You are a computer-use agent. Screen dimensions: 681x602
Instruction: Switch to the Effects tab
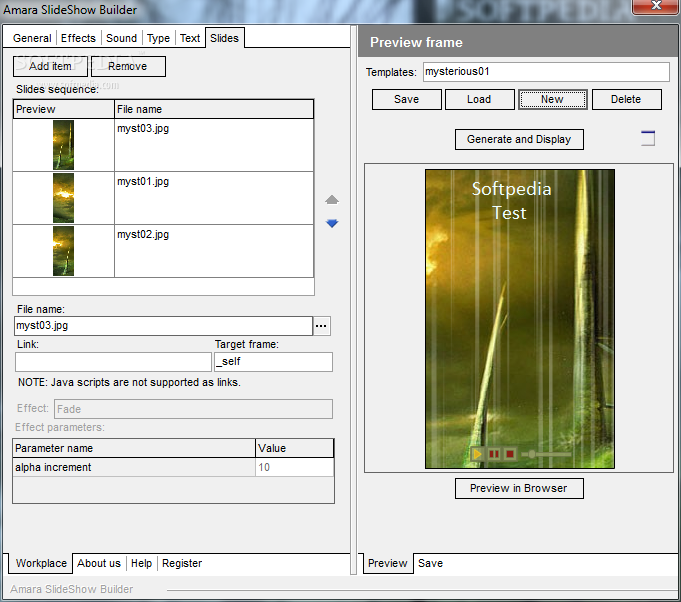point(78,38)
